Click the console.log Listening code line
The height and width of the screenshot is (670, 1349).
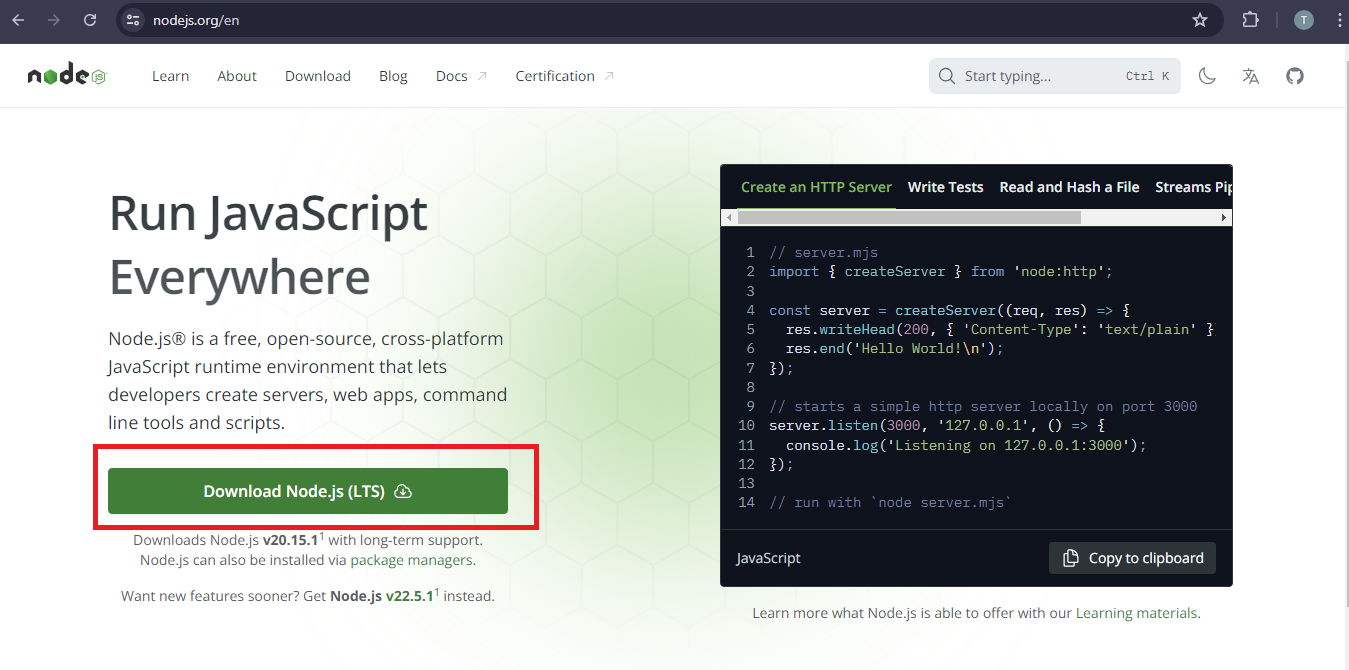pos(966,445)
